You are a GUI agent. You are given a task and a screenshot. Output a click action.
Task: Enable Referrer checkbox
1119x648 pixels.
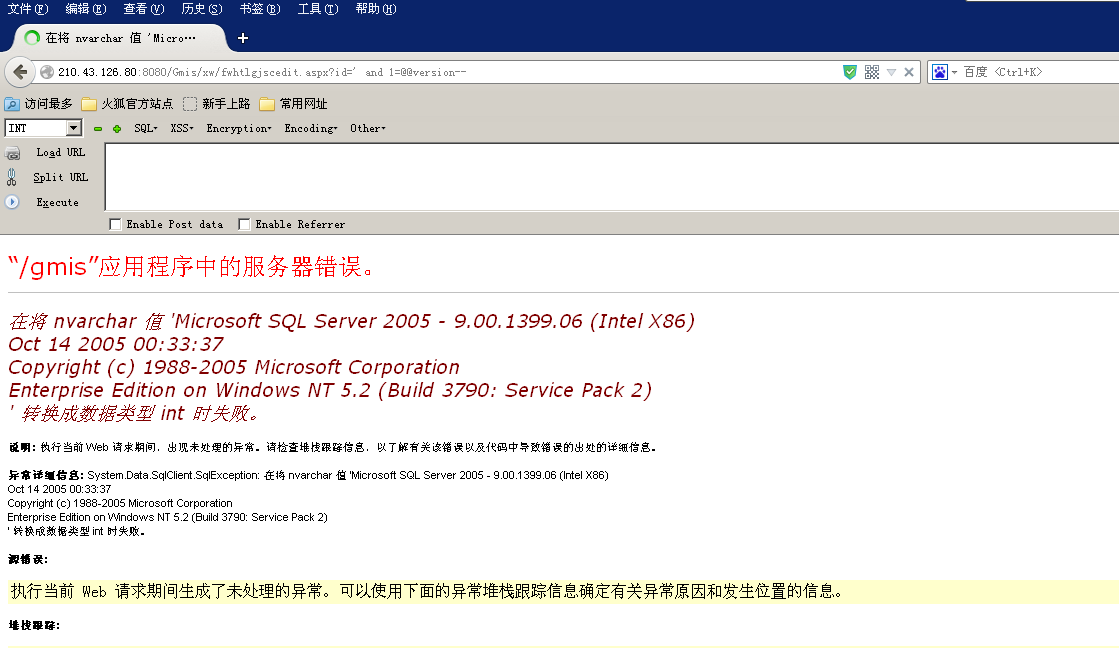click(244, 225)
